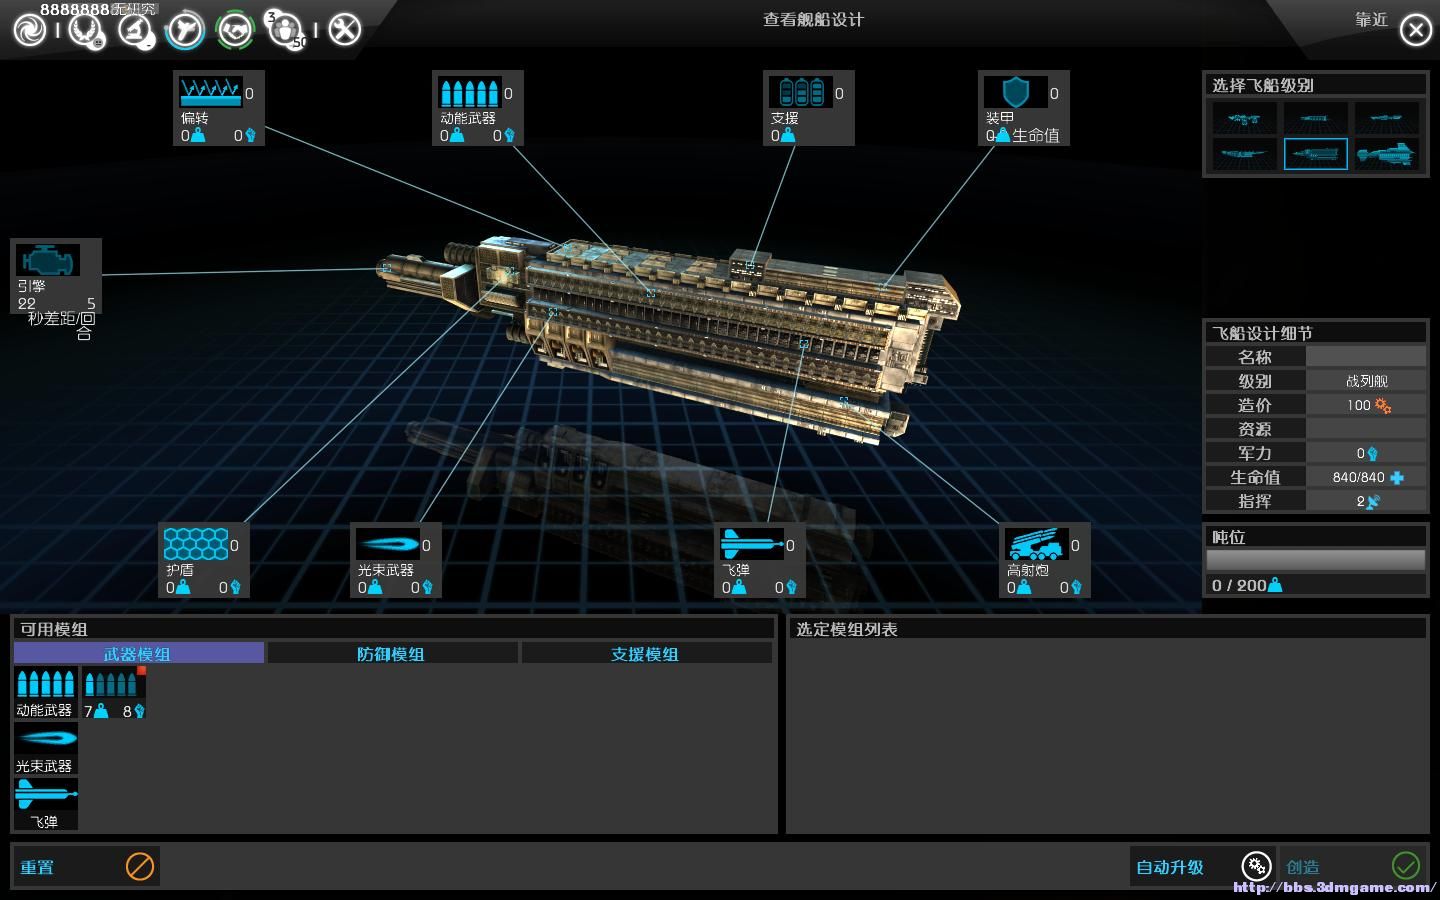
Task: Select the 动能武器 slot icon above the ship
Action: tap(470, 93)
